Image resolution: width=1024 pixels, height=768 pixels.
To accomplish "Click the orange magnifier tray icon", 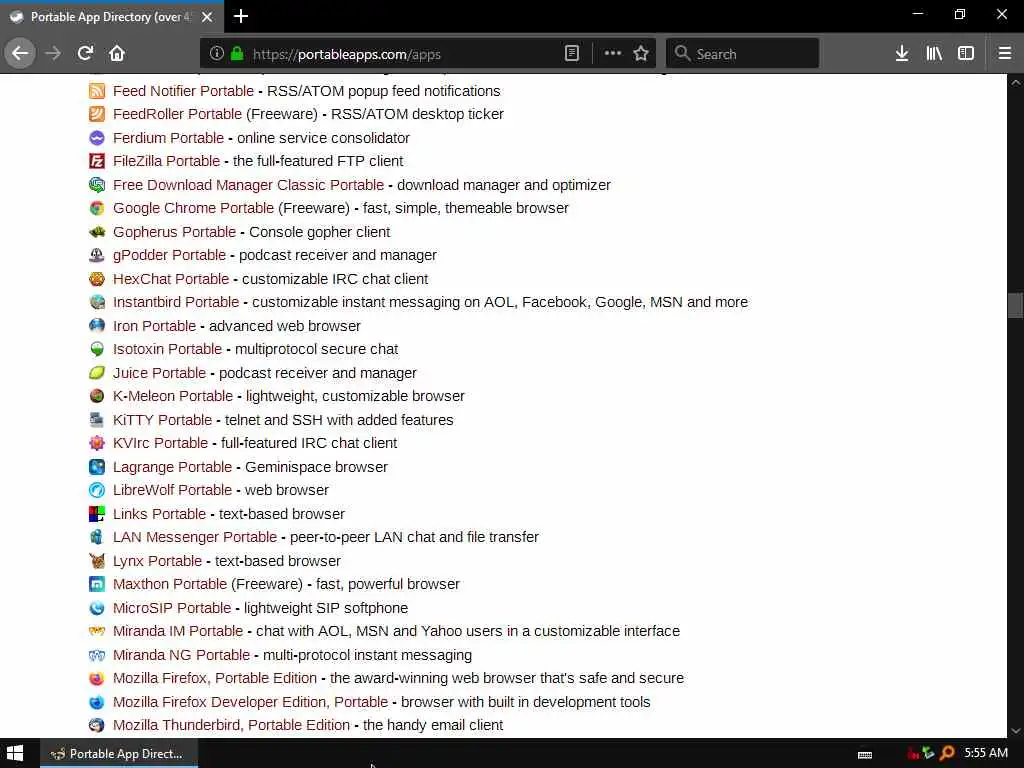I will pos(946,754).
